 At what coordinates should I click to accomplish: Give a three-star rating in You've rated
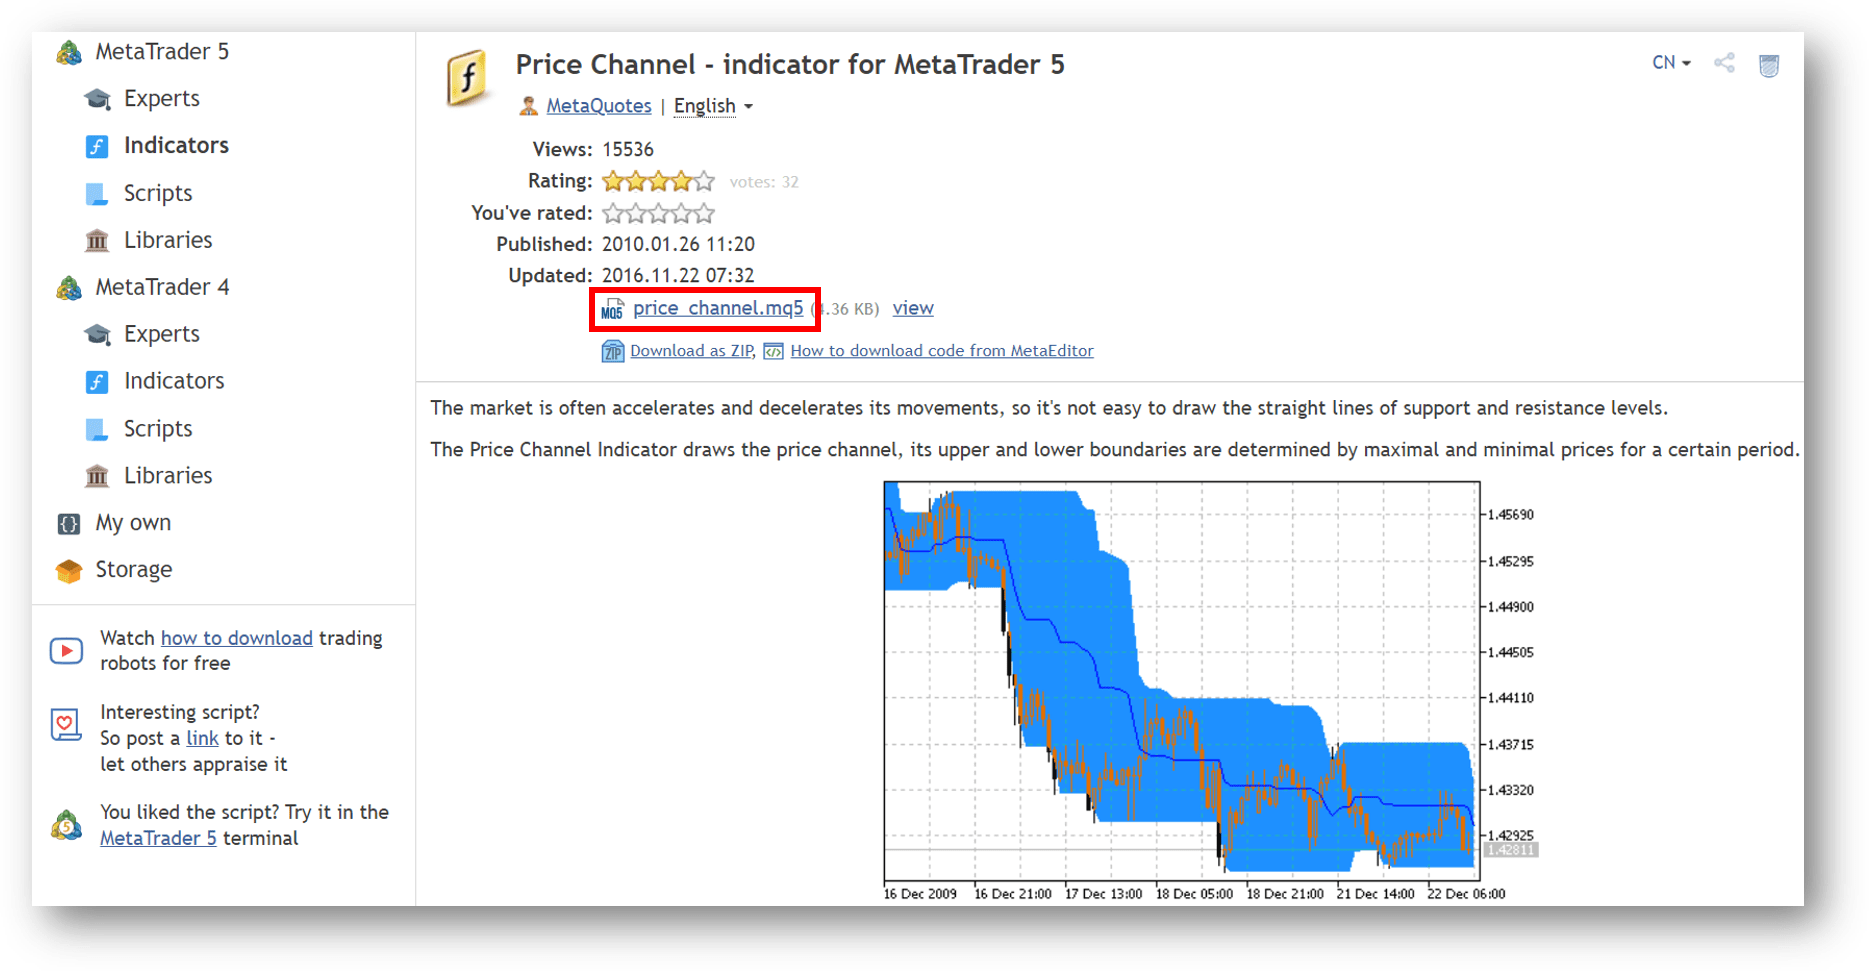(x=659, y=213)
